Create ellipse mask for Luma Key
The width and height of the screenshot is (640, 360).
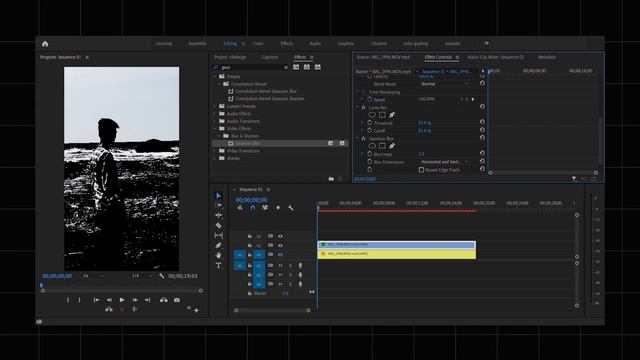pyautogui.click(x=372, y=115)
